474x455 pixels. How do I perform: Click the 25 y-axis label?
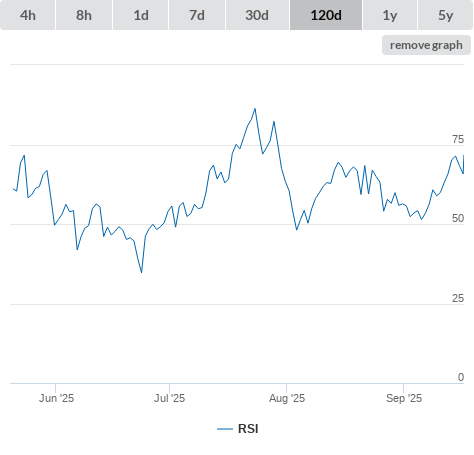pyautogui.click(x=458, y=298)
